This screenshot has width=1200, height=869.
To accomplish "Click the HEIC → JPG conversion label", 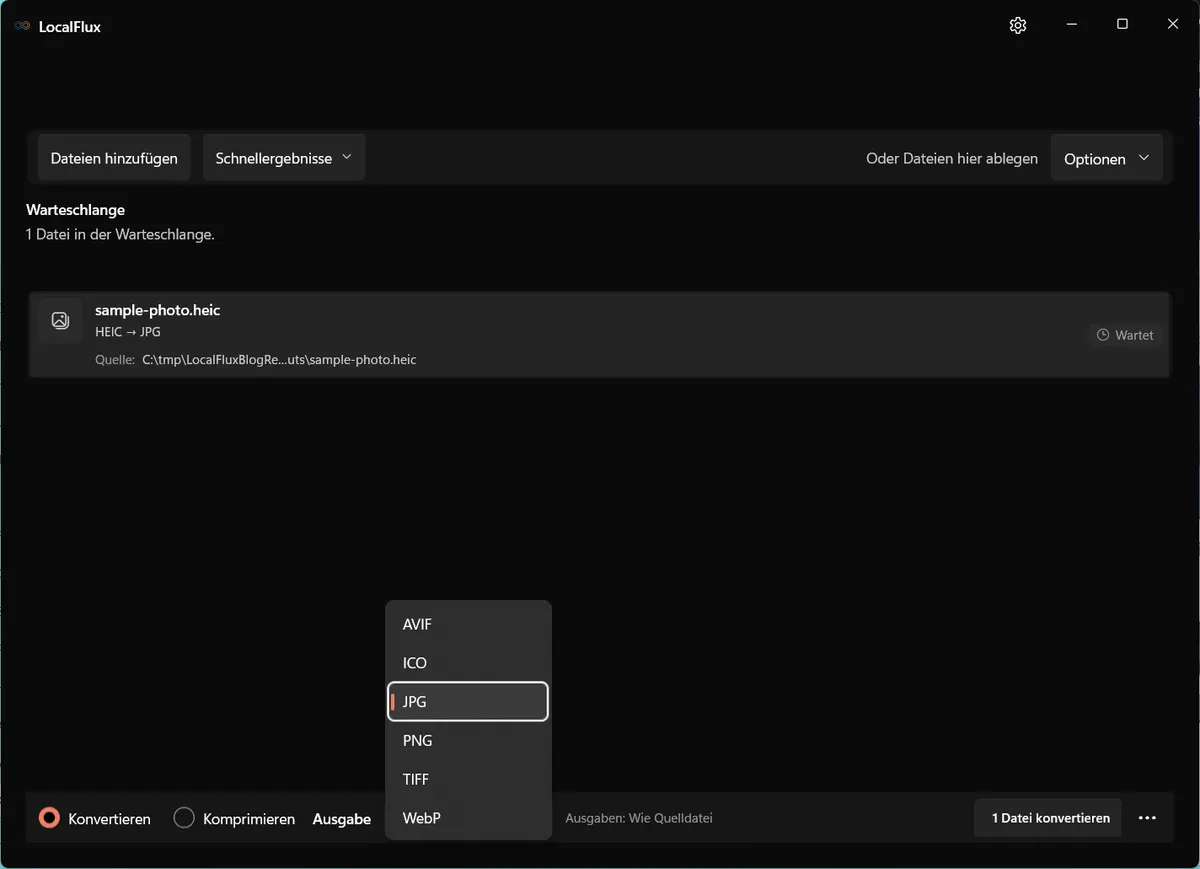I will tap(128, 332).
